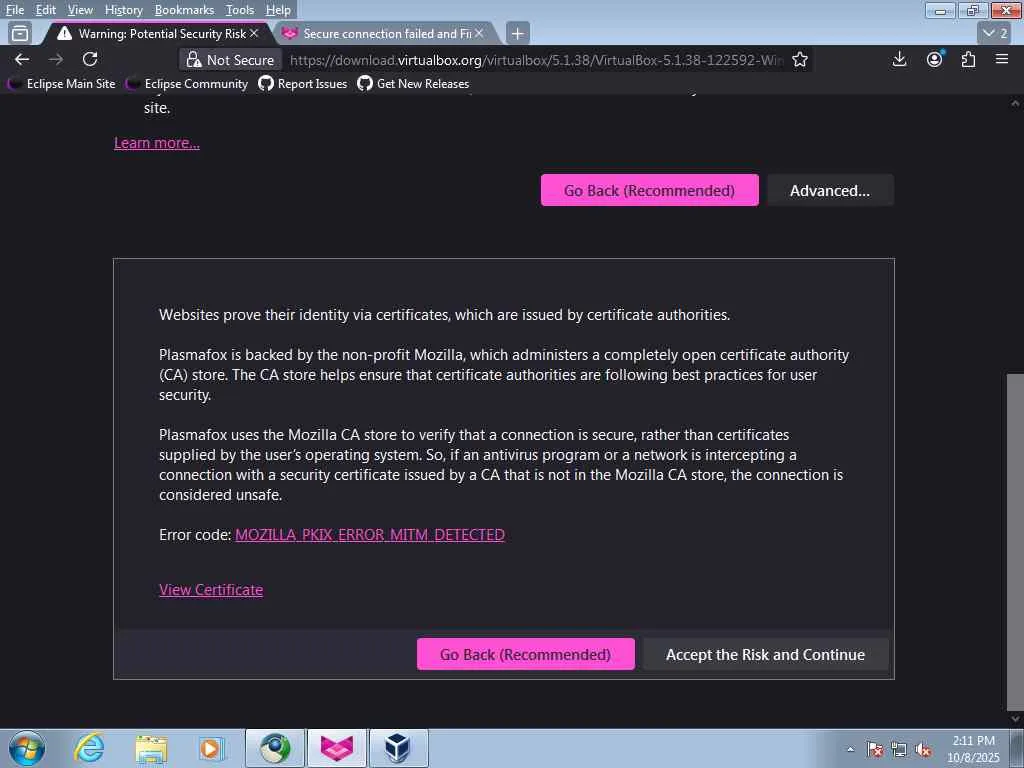
Task: Expand the list all tabs dropdown
Action: (995, 33)
